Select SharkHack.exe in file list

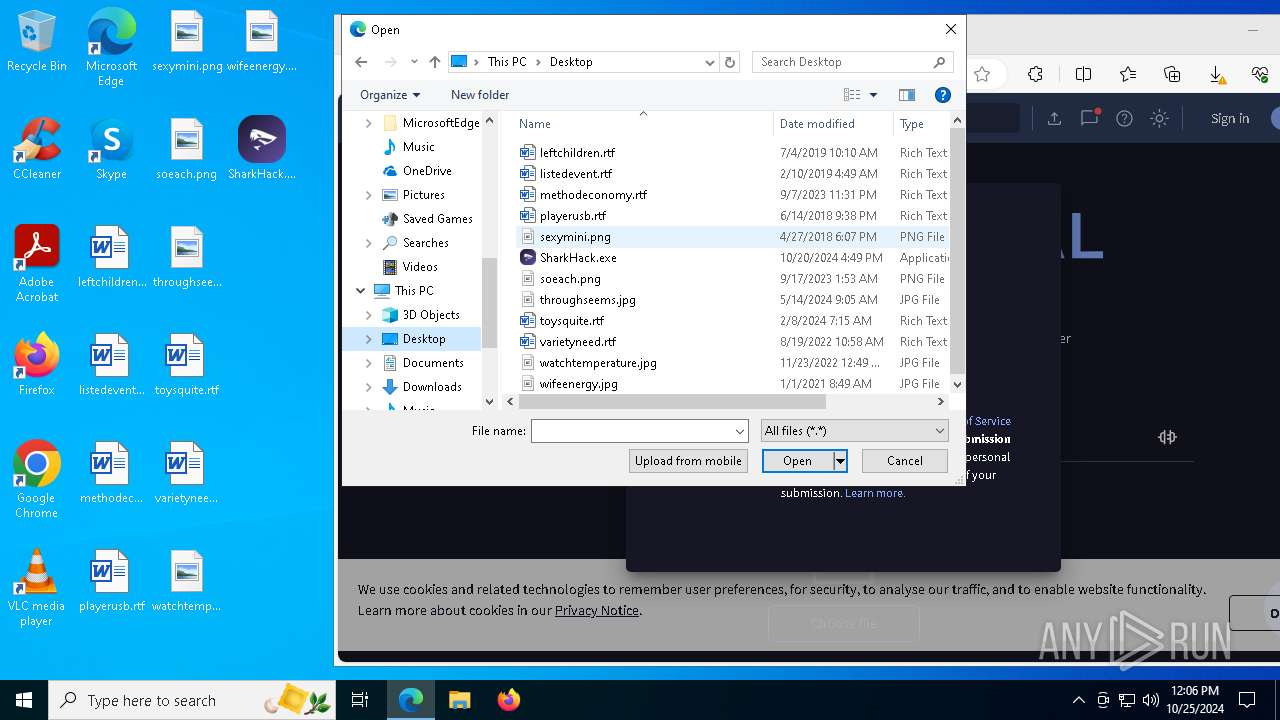point(578,258)
